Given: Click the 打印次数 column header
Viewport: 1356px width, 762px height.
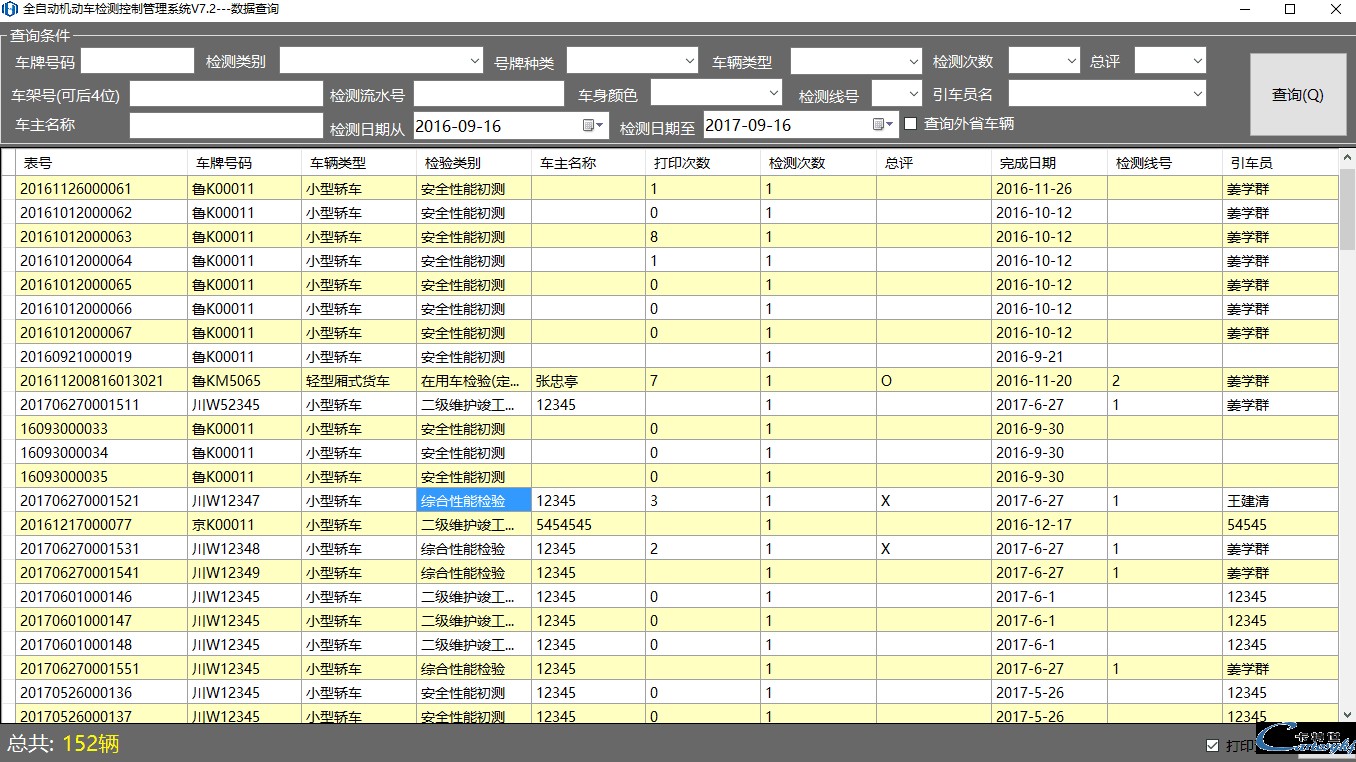Looking at the screenshot, I should (703, 163).
